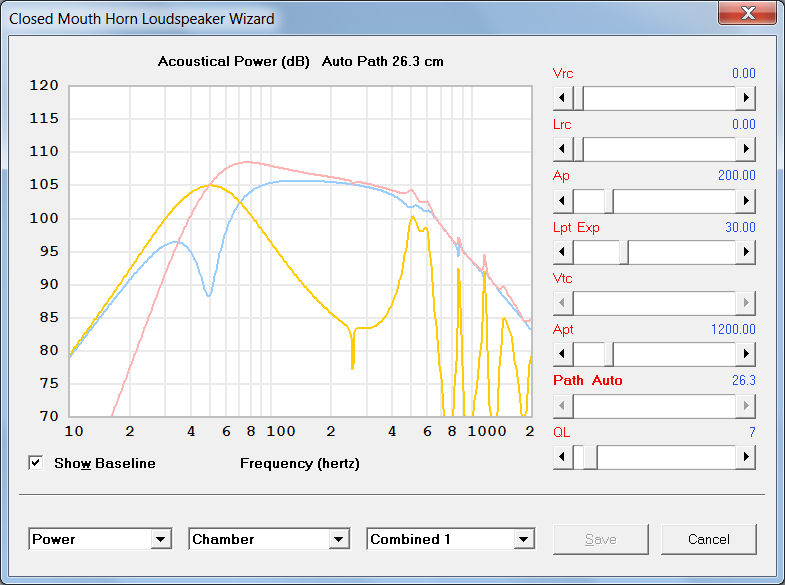The height and width of the screenshot is (585, 785).
Task: Click the Lrc slider left arrow
Action: tap(563, 149)
